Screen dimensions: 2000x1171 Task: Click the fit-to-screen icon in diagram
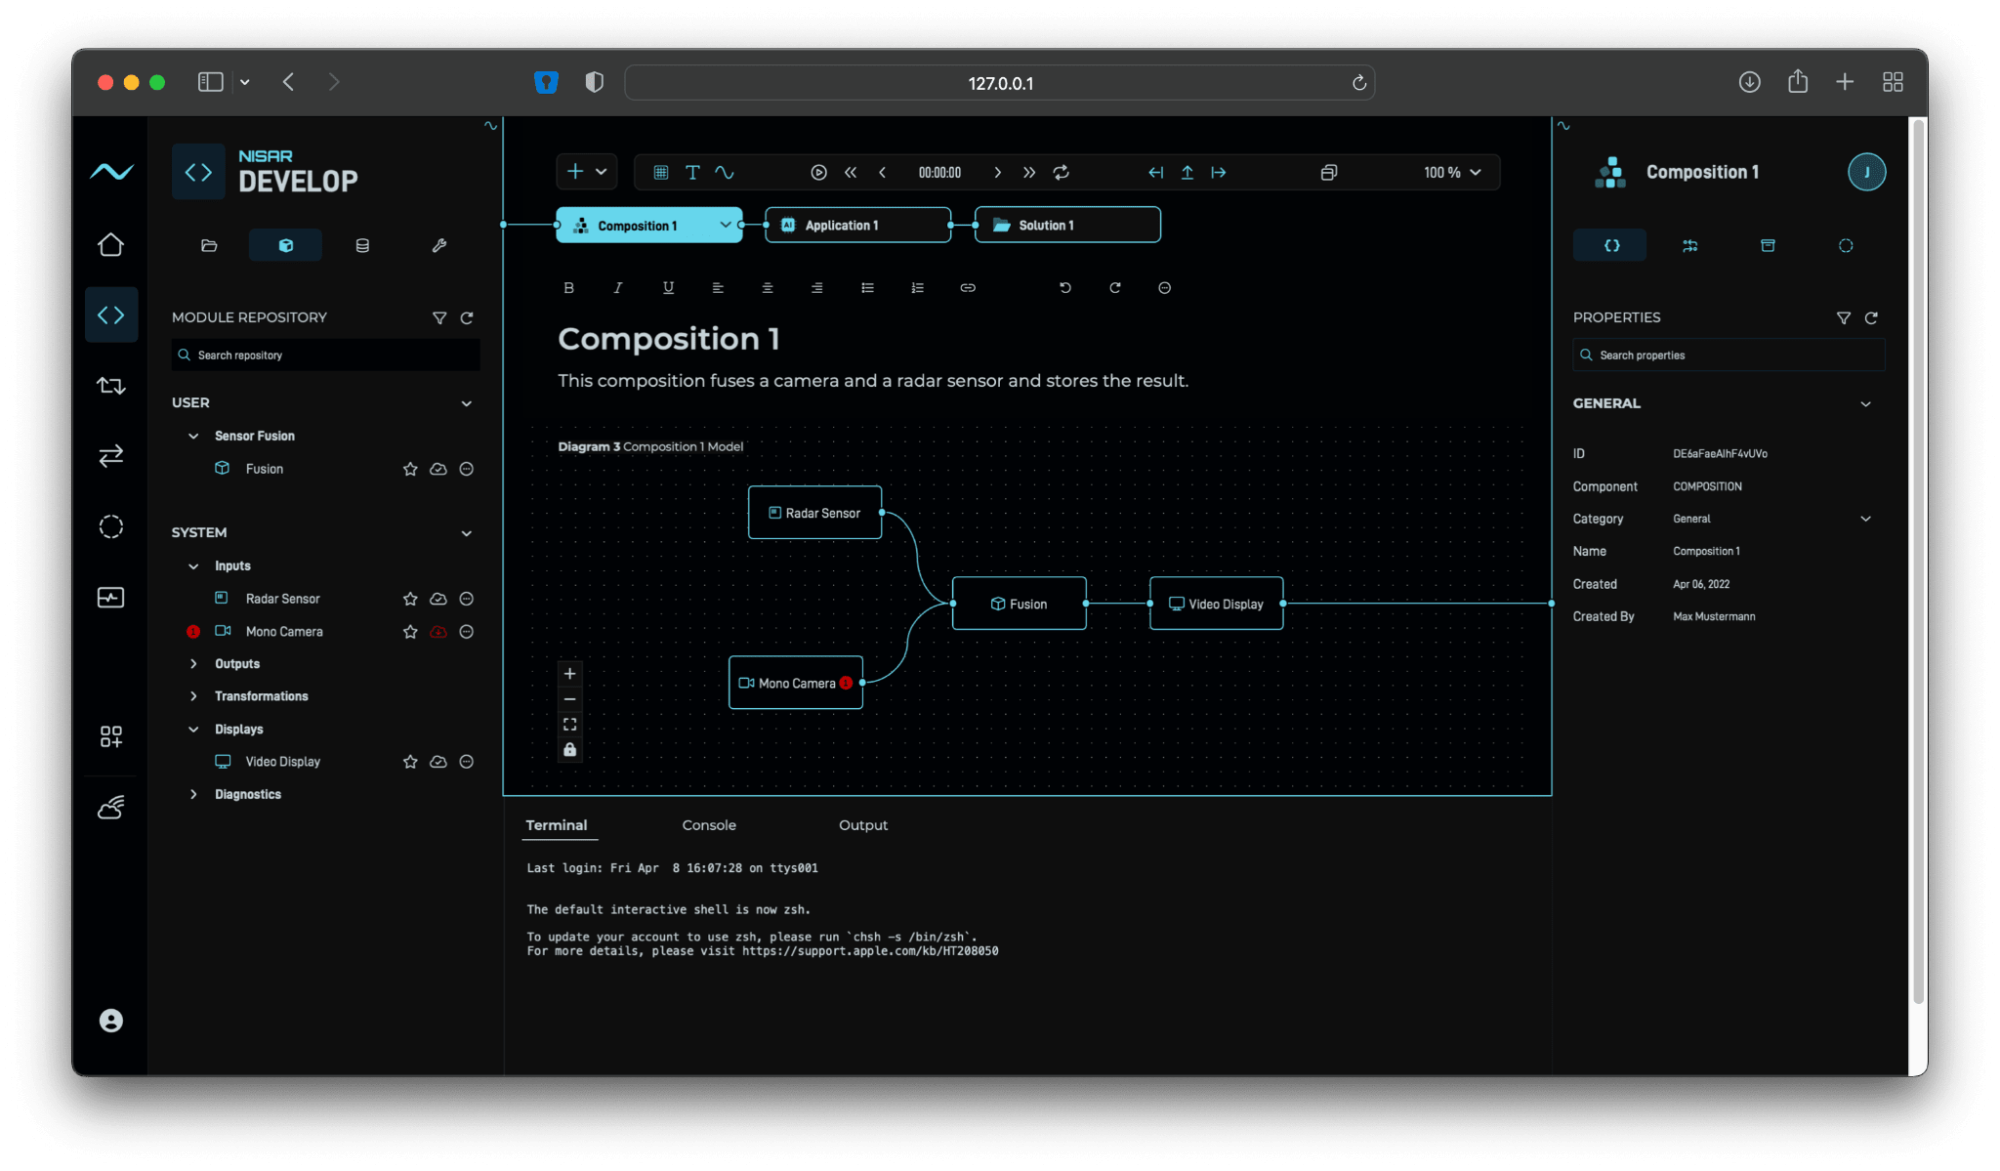pyautogui.click(x=570, y=724)
